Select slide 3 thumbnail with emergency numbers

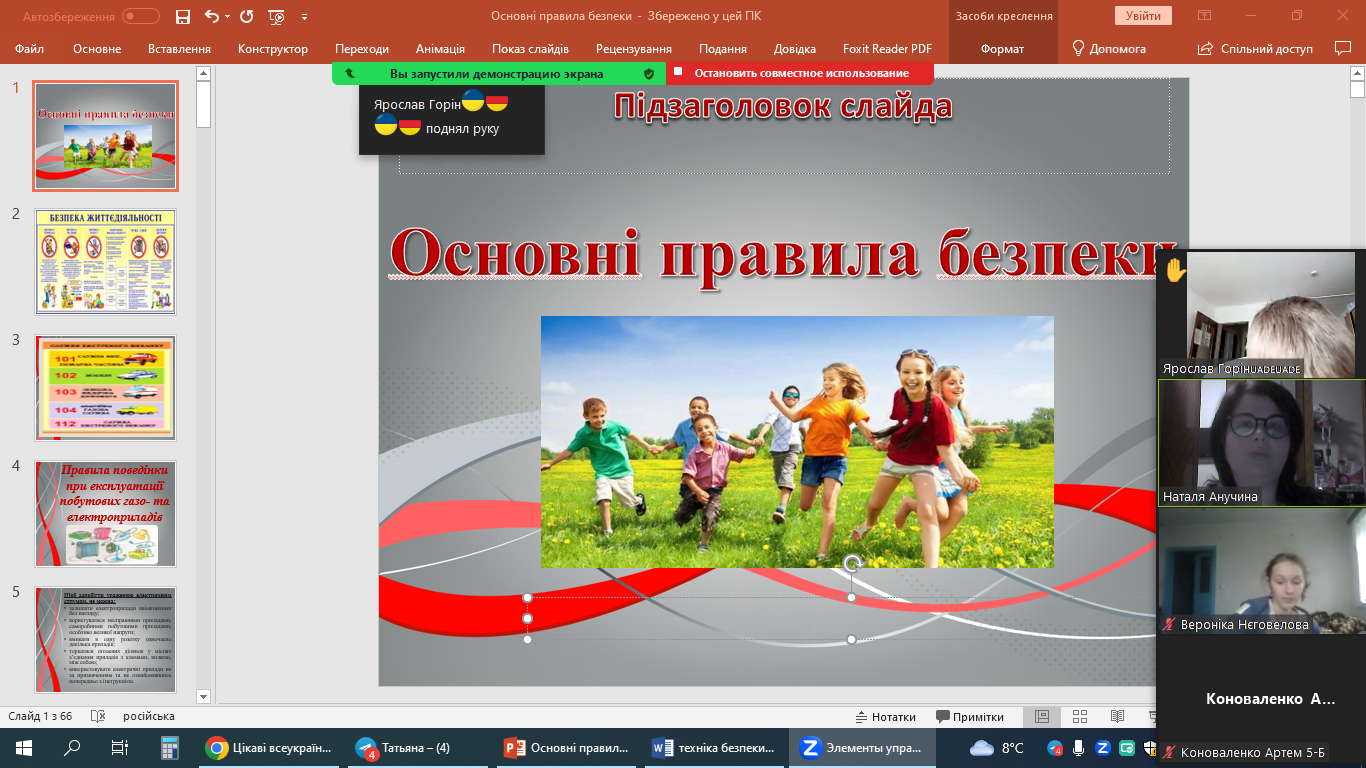[x=106, y=388]
